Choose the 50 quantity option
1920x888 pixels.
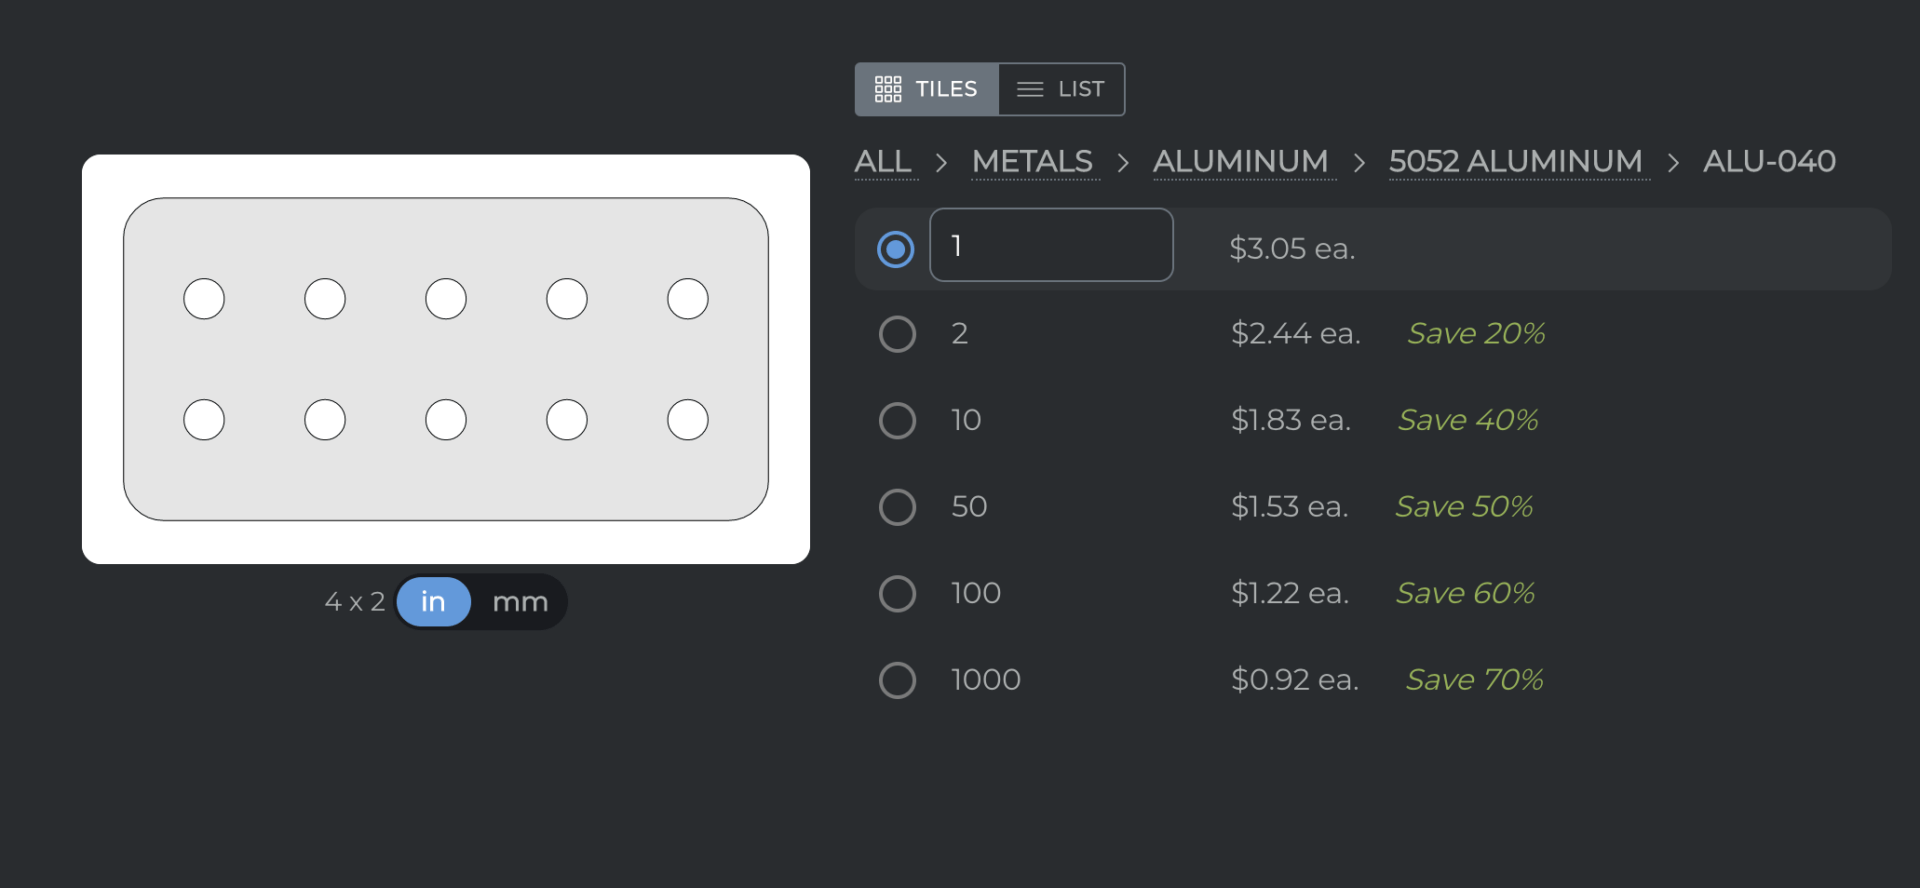pos(897,507)
